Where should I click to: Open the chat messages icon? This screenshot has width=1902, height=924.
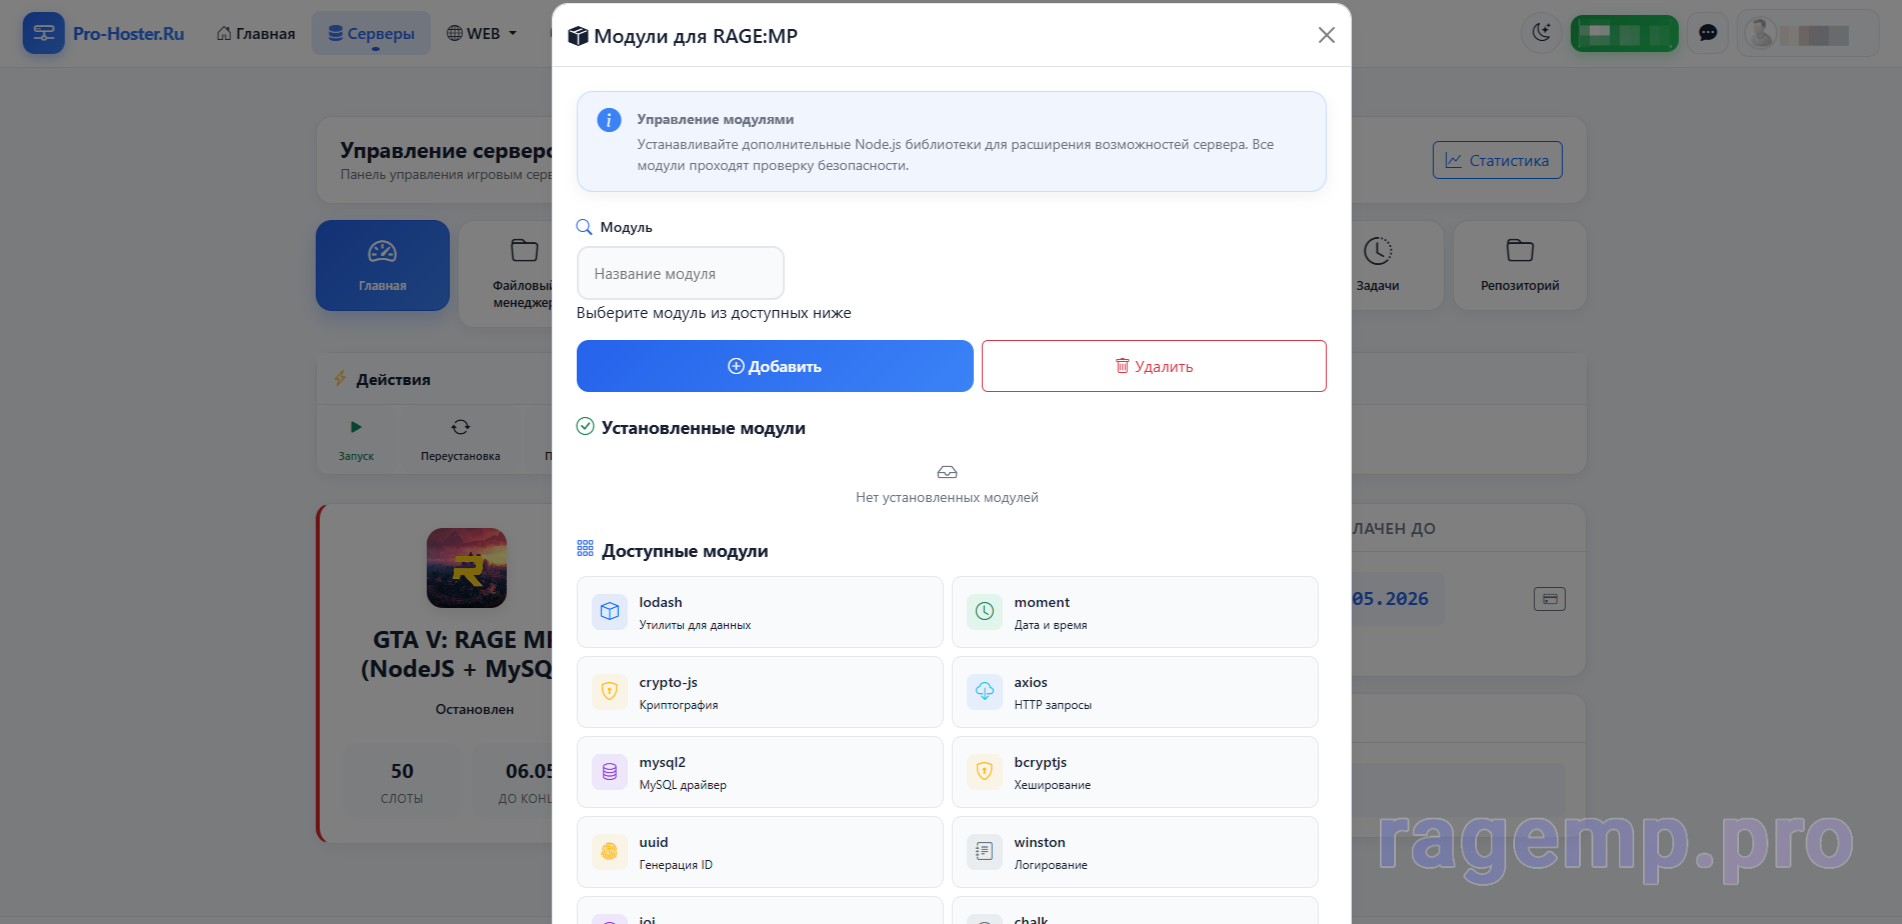(x=1708, y=33)
